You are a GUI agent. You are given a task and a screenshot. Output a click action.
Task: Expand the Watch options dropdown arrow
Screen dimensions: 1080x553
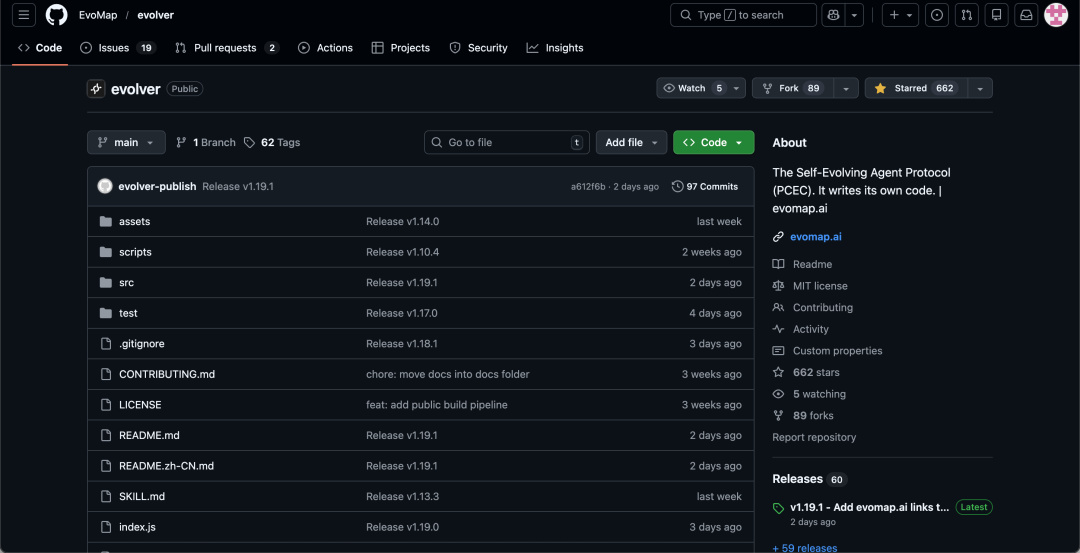(x=736, y=88)
